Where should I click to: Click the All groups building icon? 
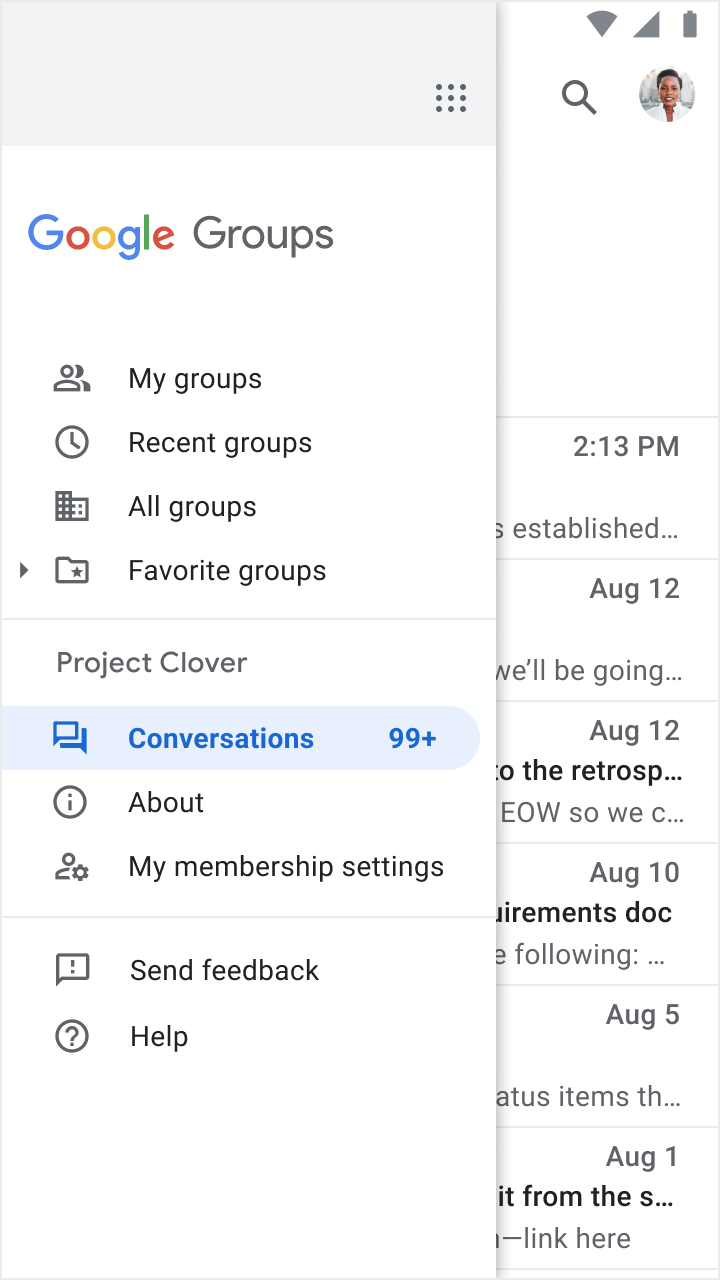tap(72, 506)
